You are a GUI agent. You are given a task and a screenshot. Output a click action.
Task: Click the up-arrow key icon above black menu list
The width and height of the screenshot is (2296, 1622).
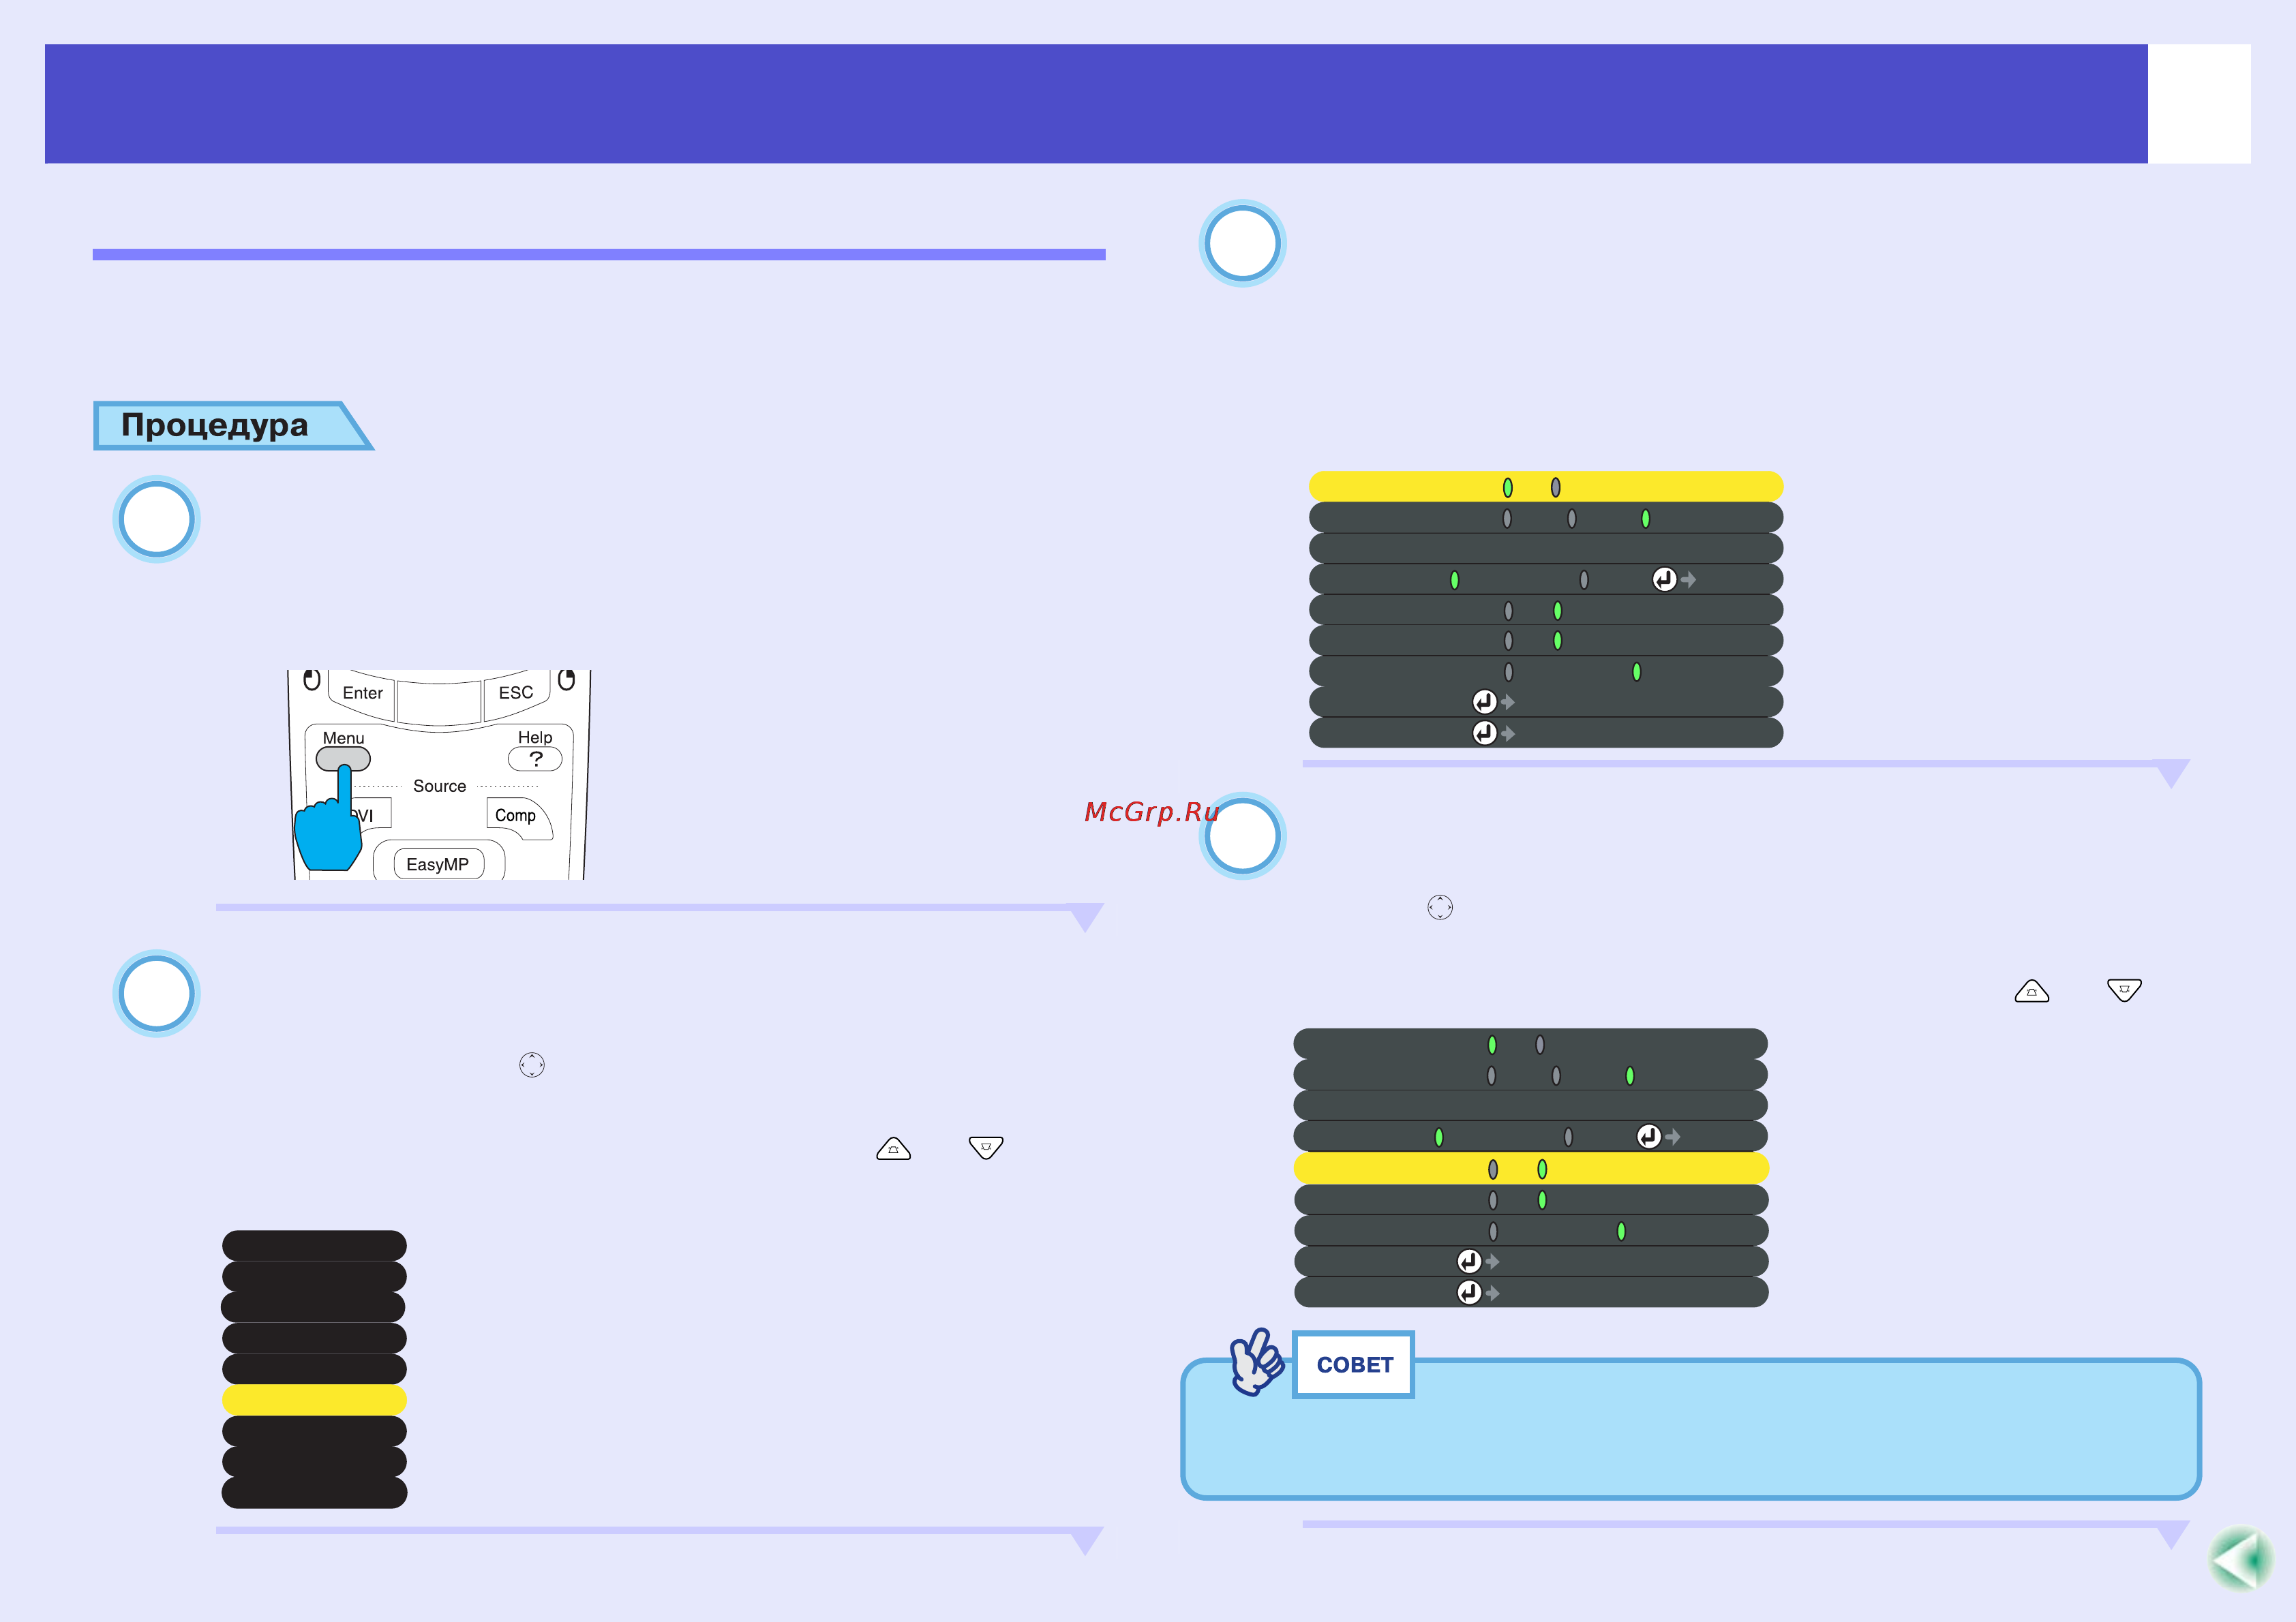point(893,1148)
